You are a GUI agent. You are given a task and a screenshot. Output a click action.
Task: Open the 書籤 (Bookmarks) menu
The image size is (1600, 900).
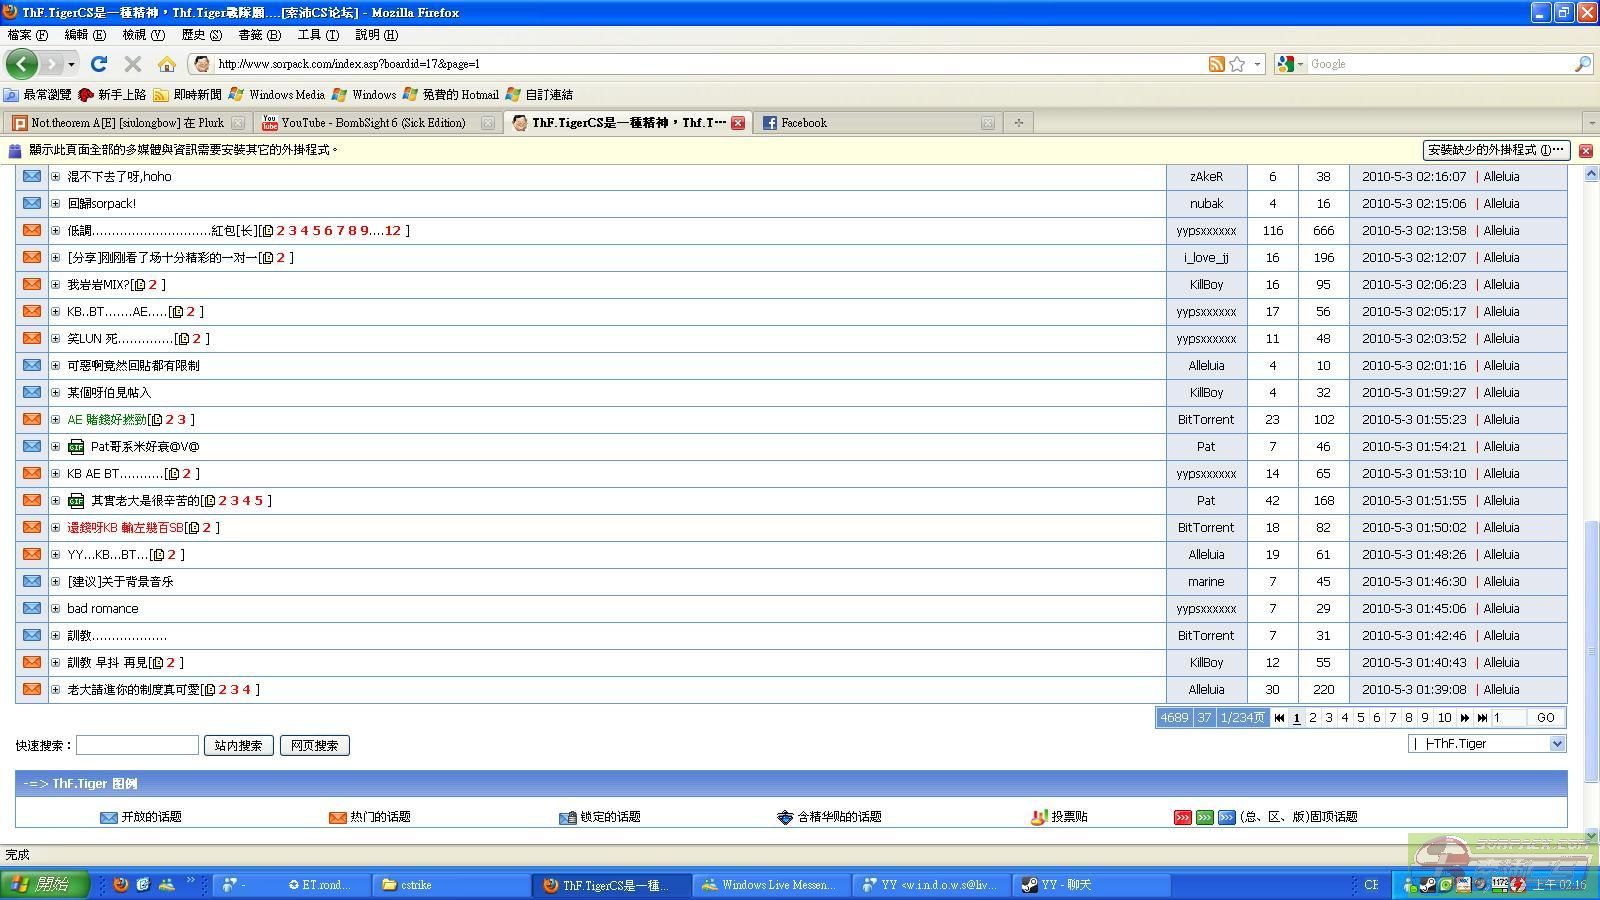pyautogui.click(x=259, y=35)
